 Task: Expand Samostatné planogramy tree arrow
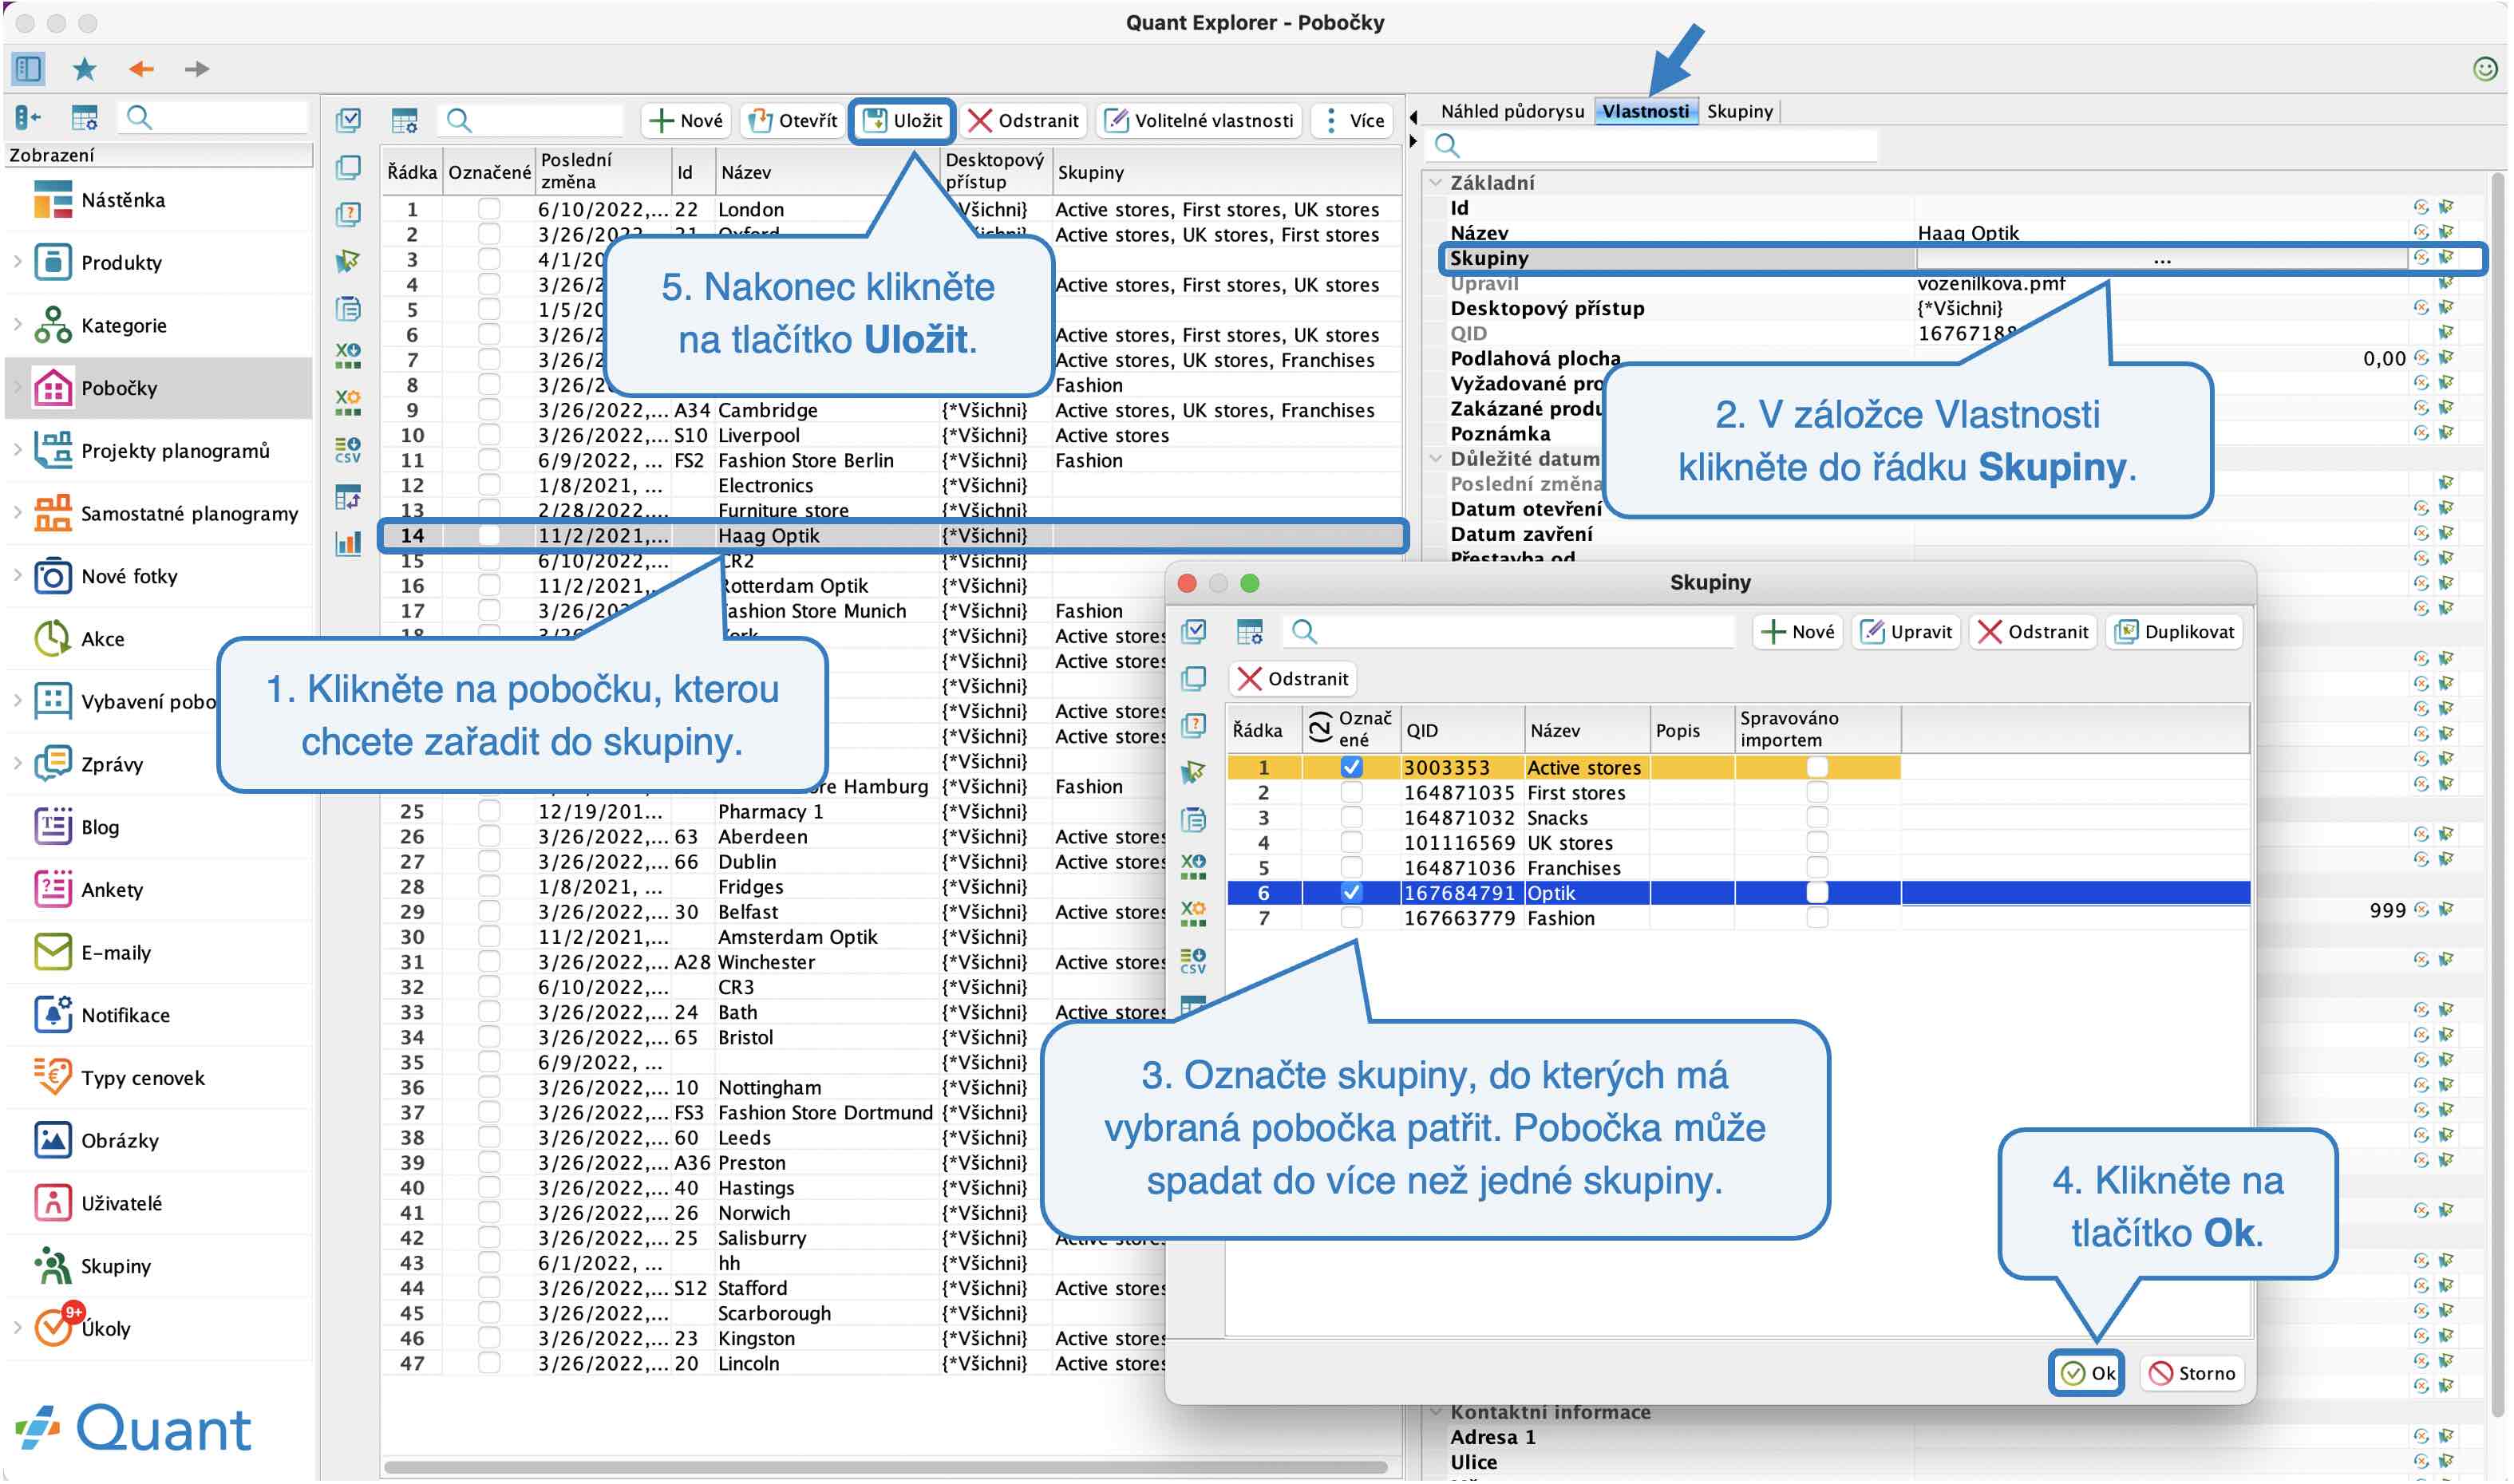[17, 513]
